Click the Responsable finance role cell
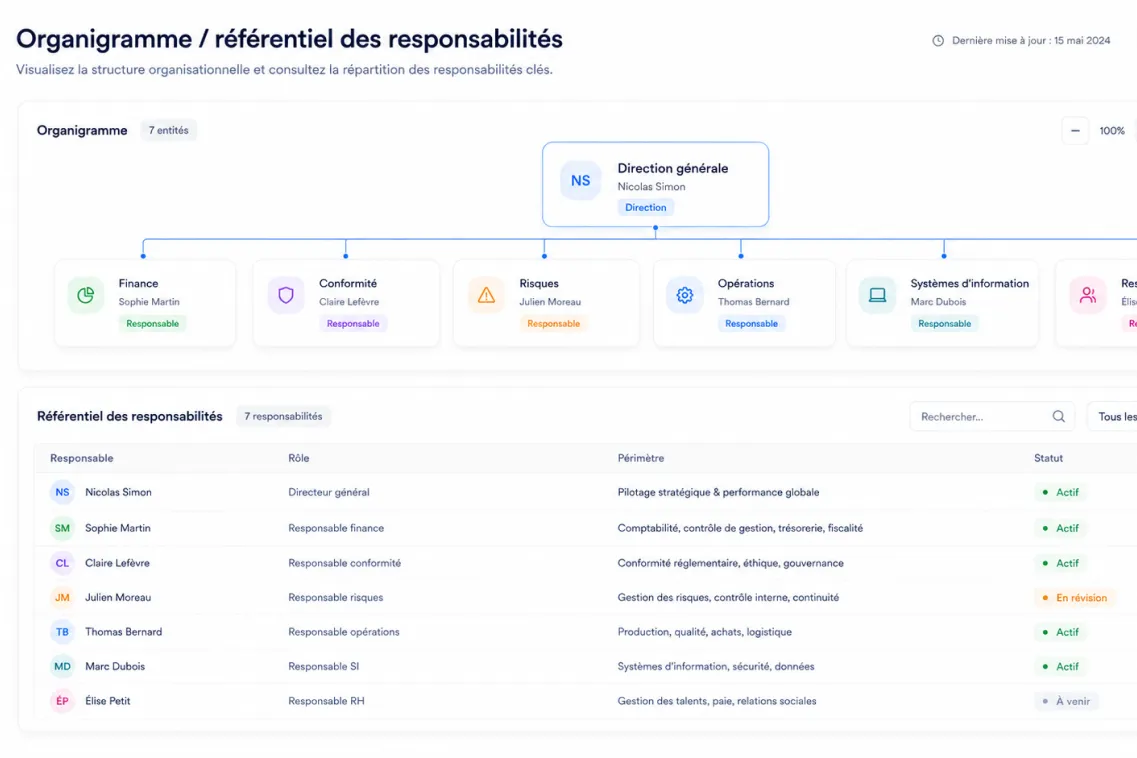Viewport: 1137px width, 758px height. [x=336, y=528]
